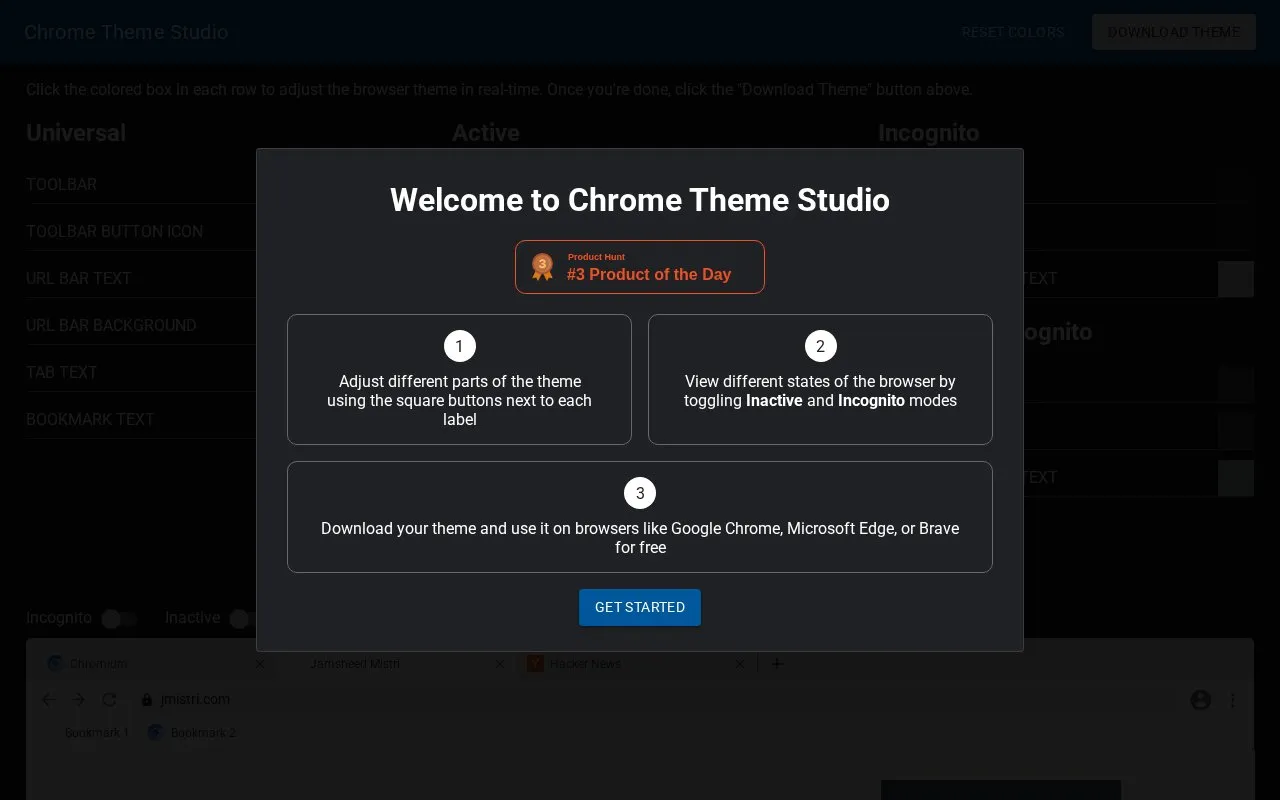Open the #3 Product of the Day badge
1280x800 pixels.
click(x=640, y=267)
